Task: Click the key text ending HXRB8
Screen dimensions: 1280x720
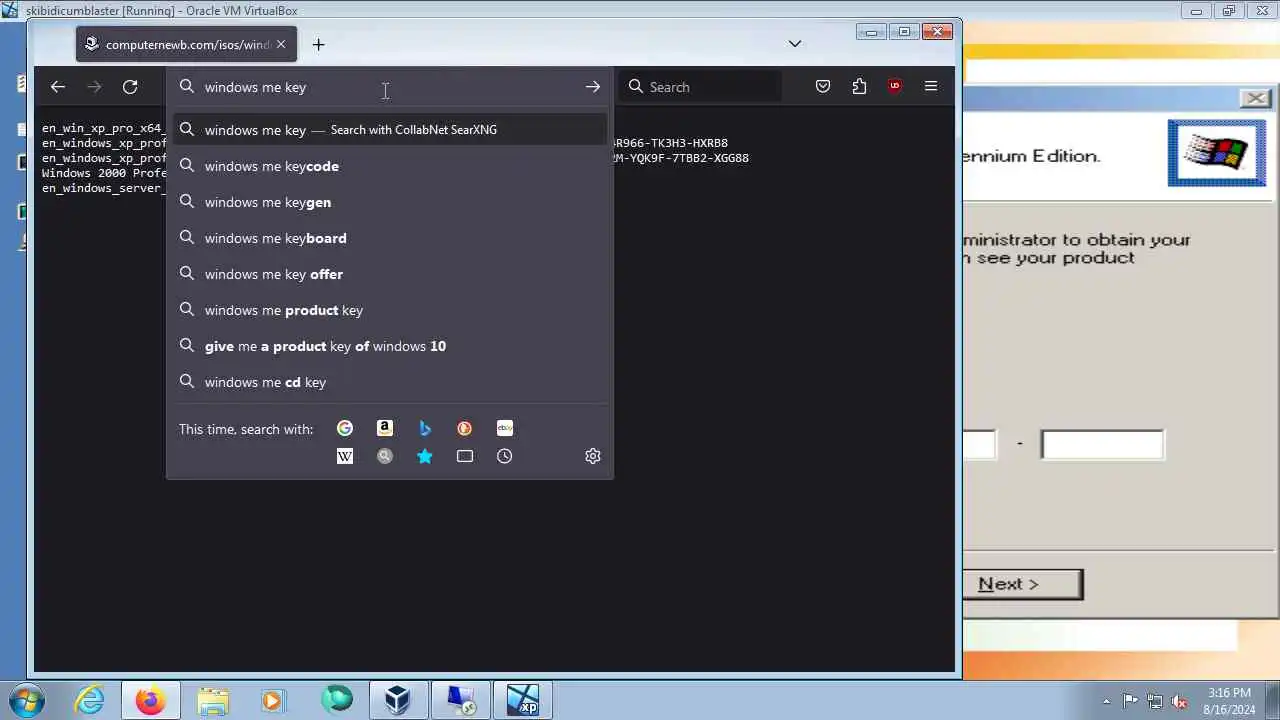Action: point(669,143)
